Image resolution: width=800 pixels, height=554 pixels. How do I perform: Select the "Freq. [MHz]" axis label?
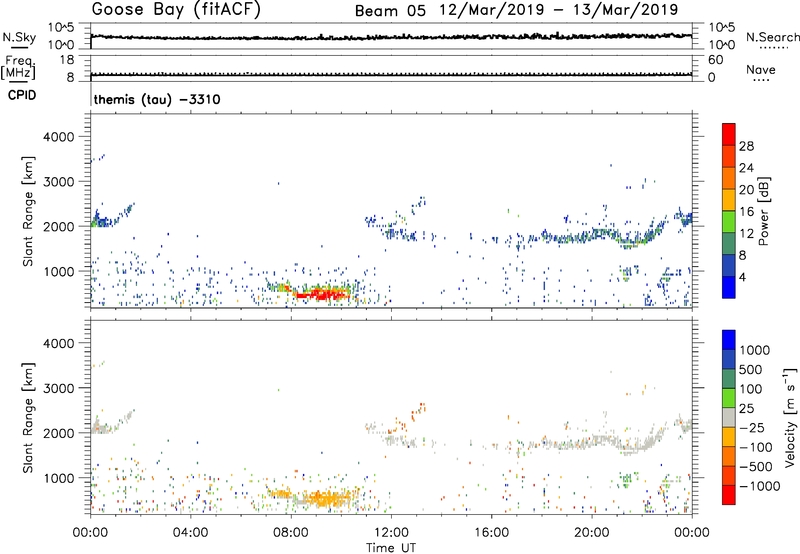click(19, 67)
